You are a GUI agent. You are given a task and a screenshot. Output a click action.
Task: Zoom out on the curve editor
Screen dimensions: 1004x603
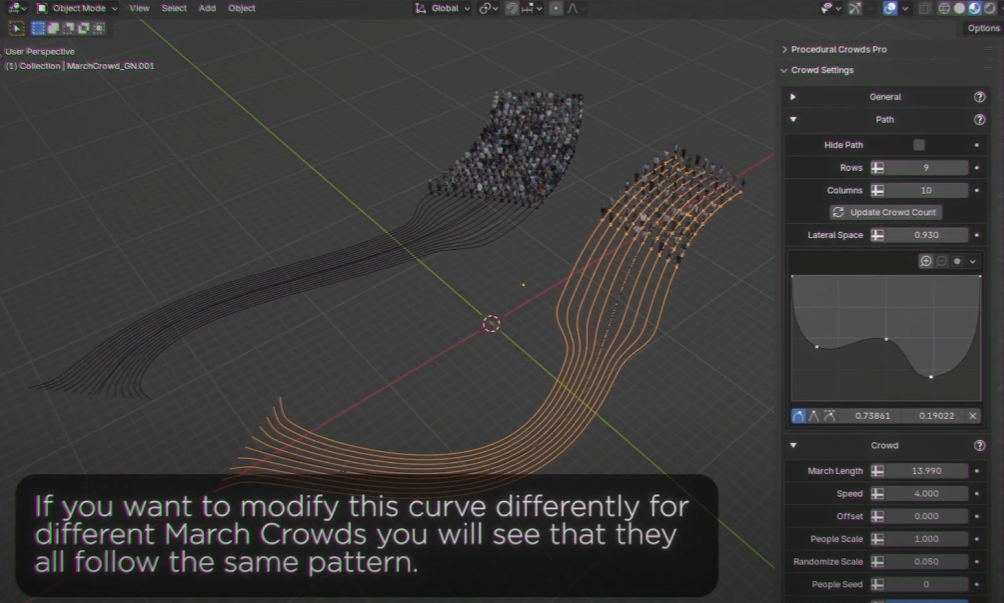[x=942, y=261]
